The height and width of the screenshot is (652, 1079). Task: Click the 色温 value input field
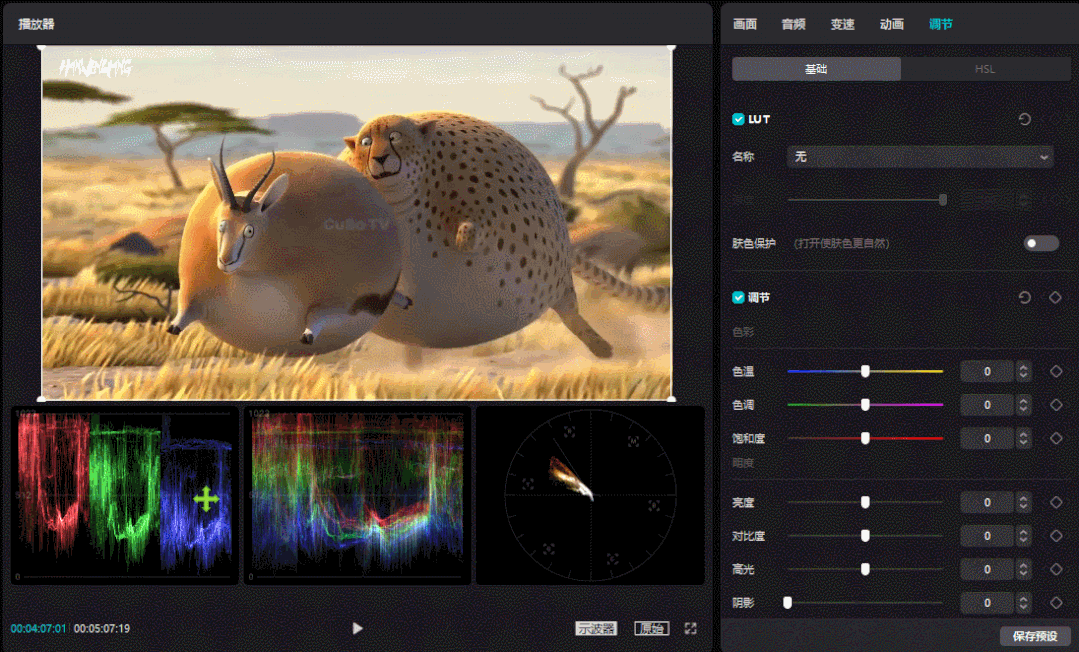987,372
